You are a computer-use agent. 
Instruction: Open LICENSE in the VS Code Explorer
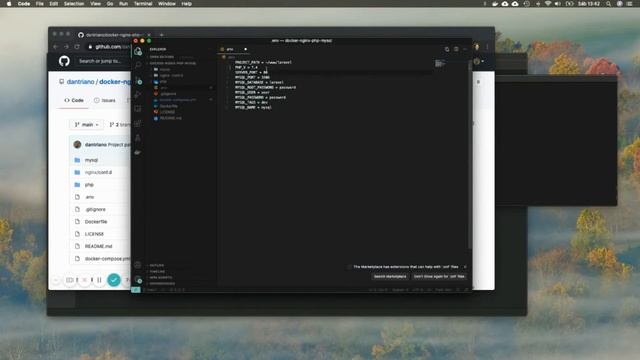[x=167, y=112]
